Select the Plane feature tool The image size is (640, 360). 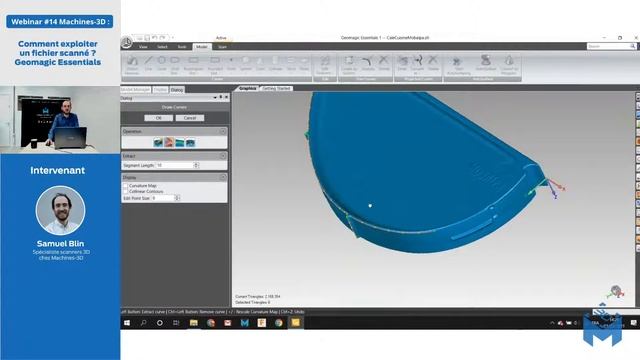[304, 63]
